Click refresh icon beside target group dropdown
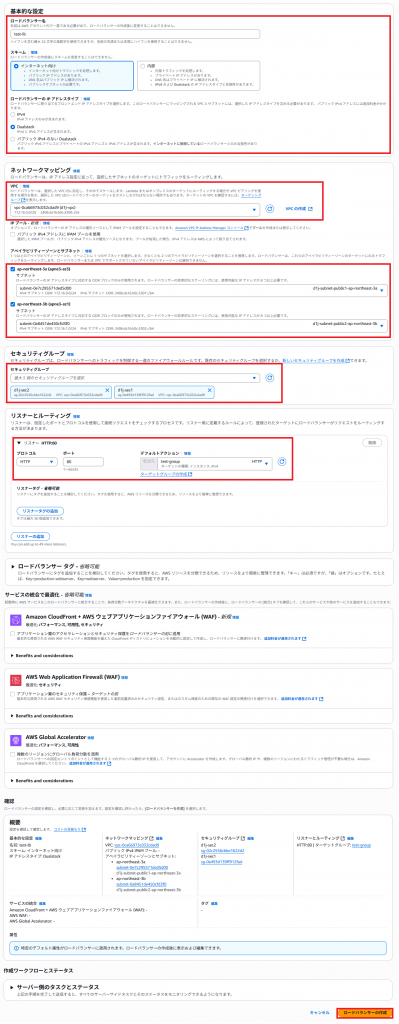The width and height of the screenshot is (399, 1024). tap(282, 461)
